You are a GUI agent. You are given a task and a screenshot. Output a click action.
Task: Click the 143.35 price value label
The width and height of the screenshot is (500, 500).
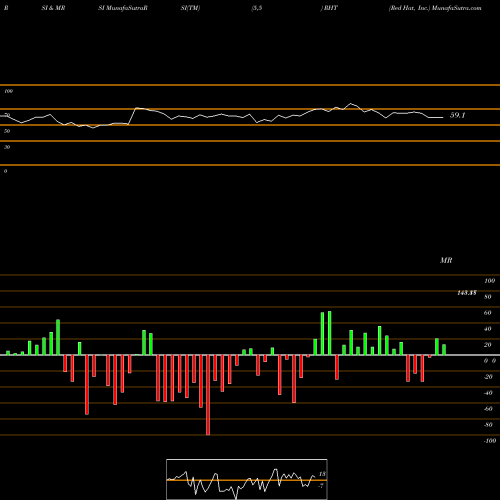tap(467, 293)
